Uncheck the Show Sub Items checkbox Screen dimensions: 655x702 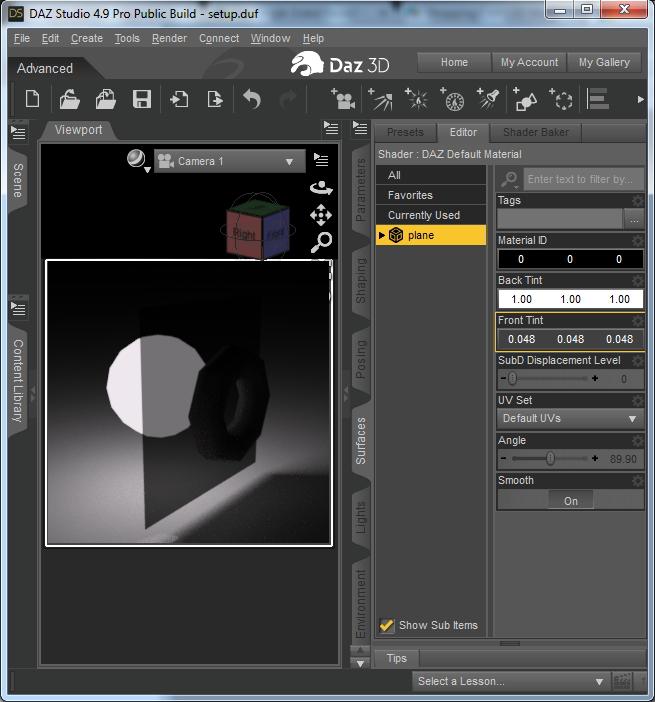pyautogui.click(x=386, y=625)
